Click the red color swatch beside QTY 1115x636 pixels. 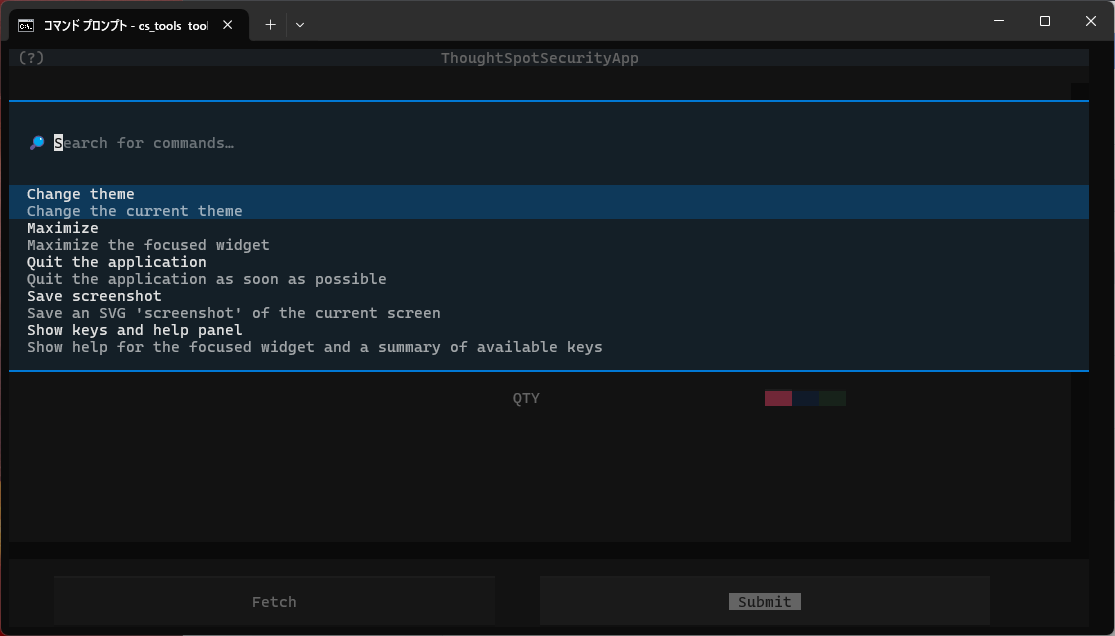click(x=778, y=398)
